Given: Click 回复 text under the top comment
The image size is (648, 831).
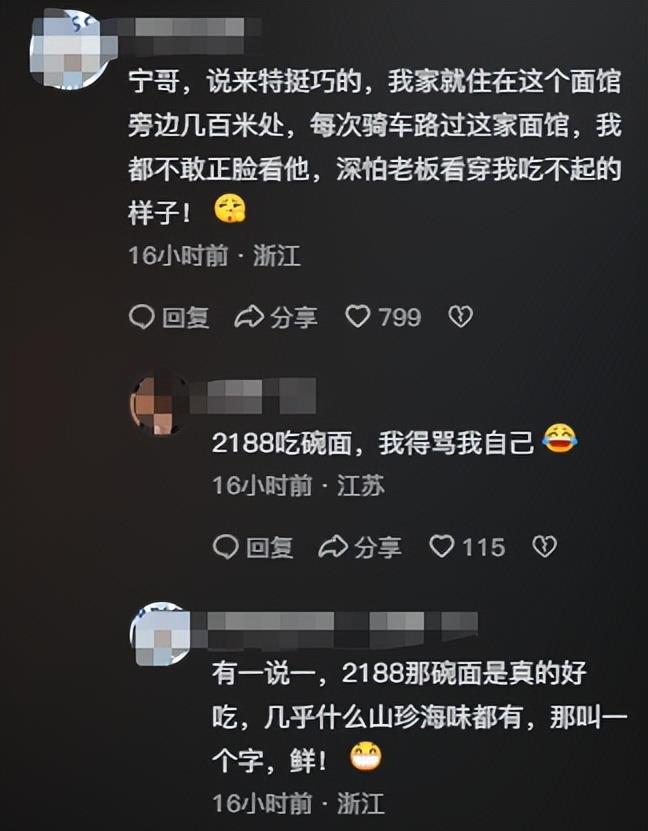Looking at the screenshot, I should pyautogui.click(x=186, y=317).
